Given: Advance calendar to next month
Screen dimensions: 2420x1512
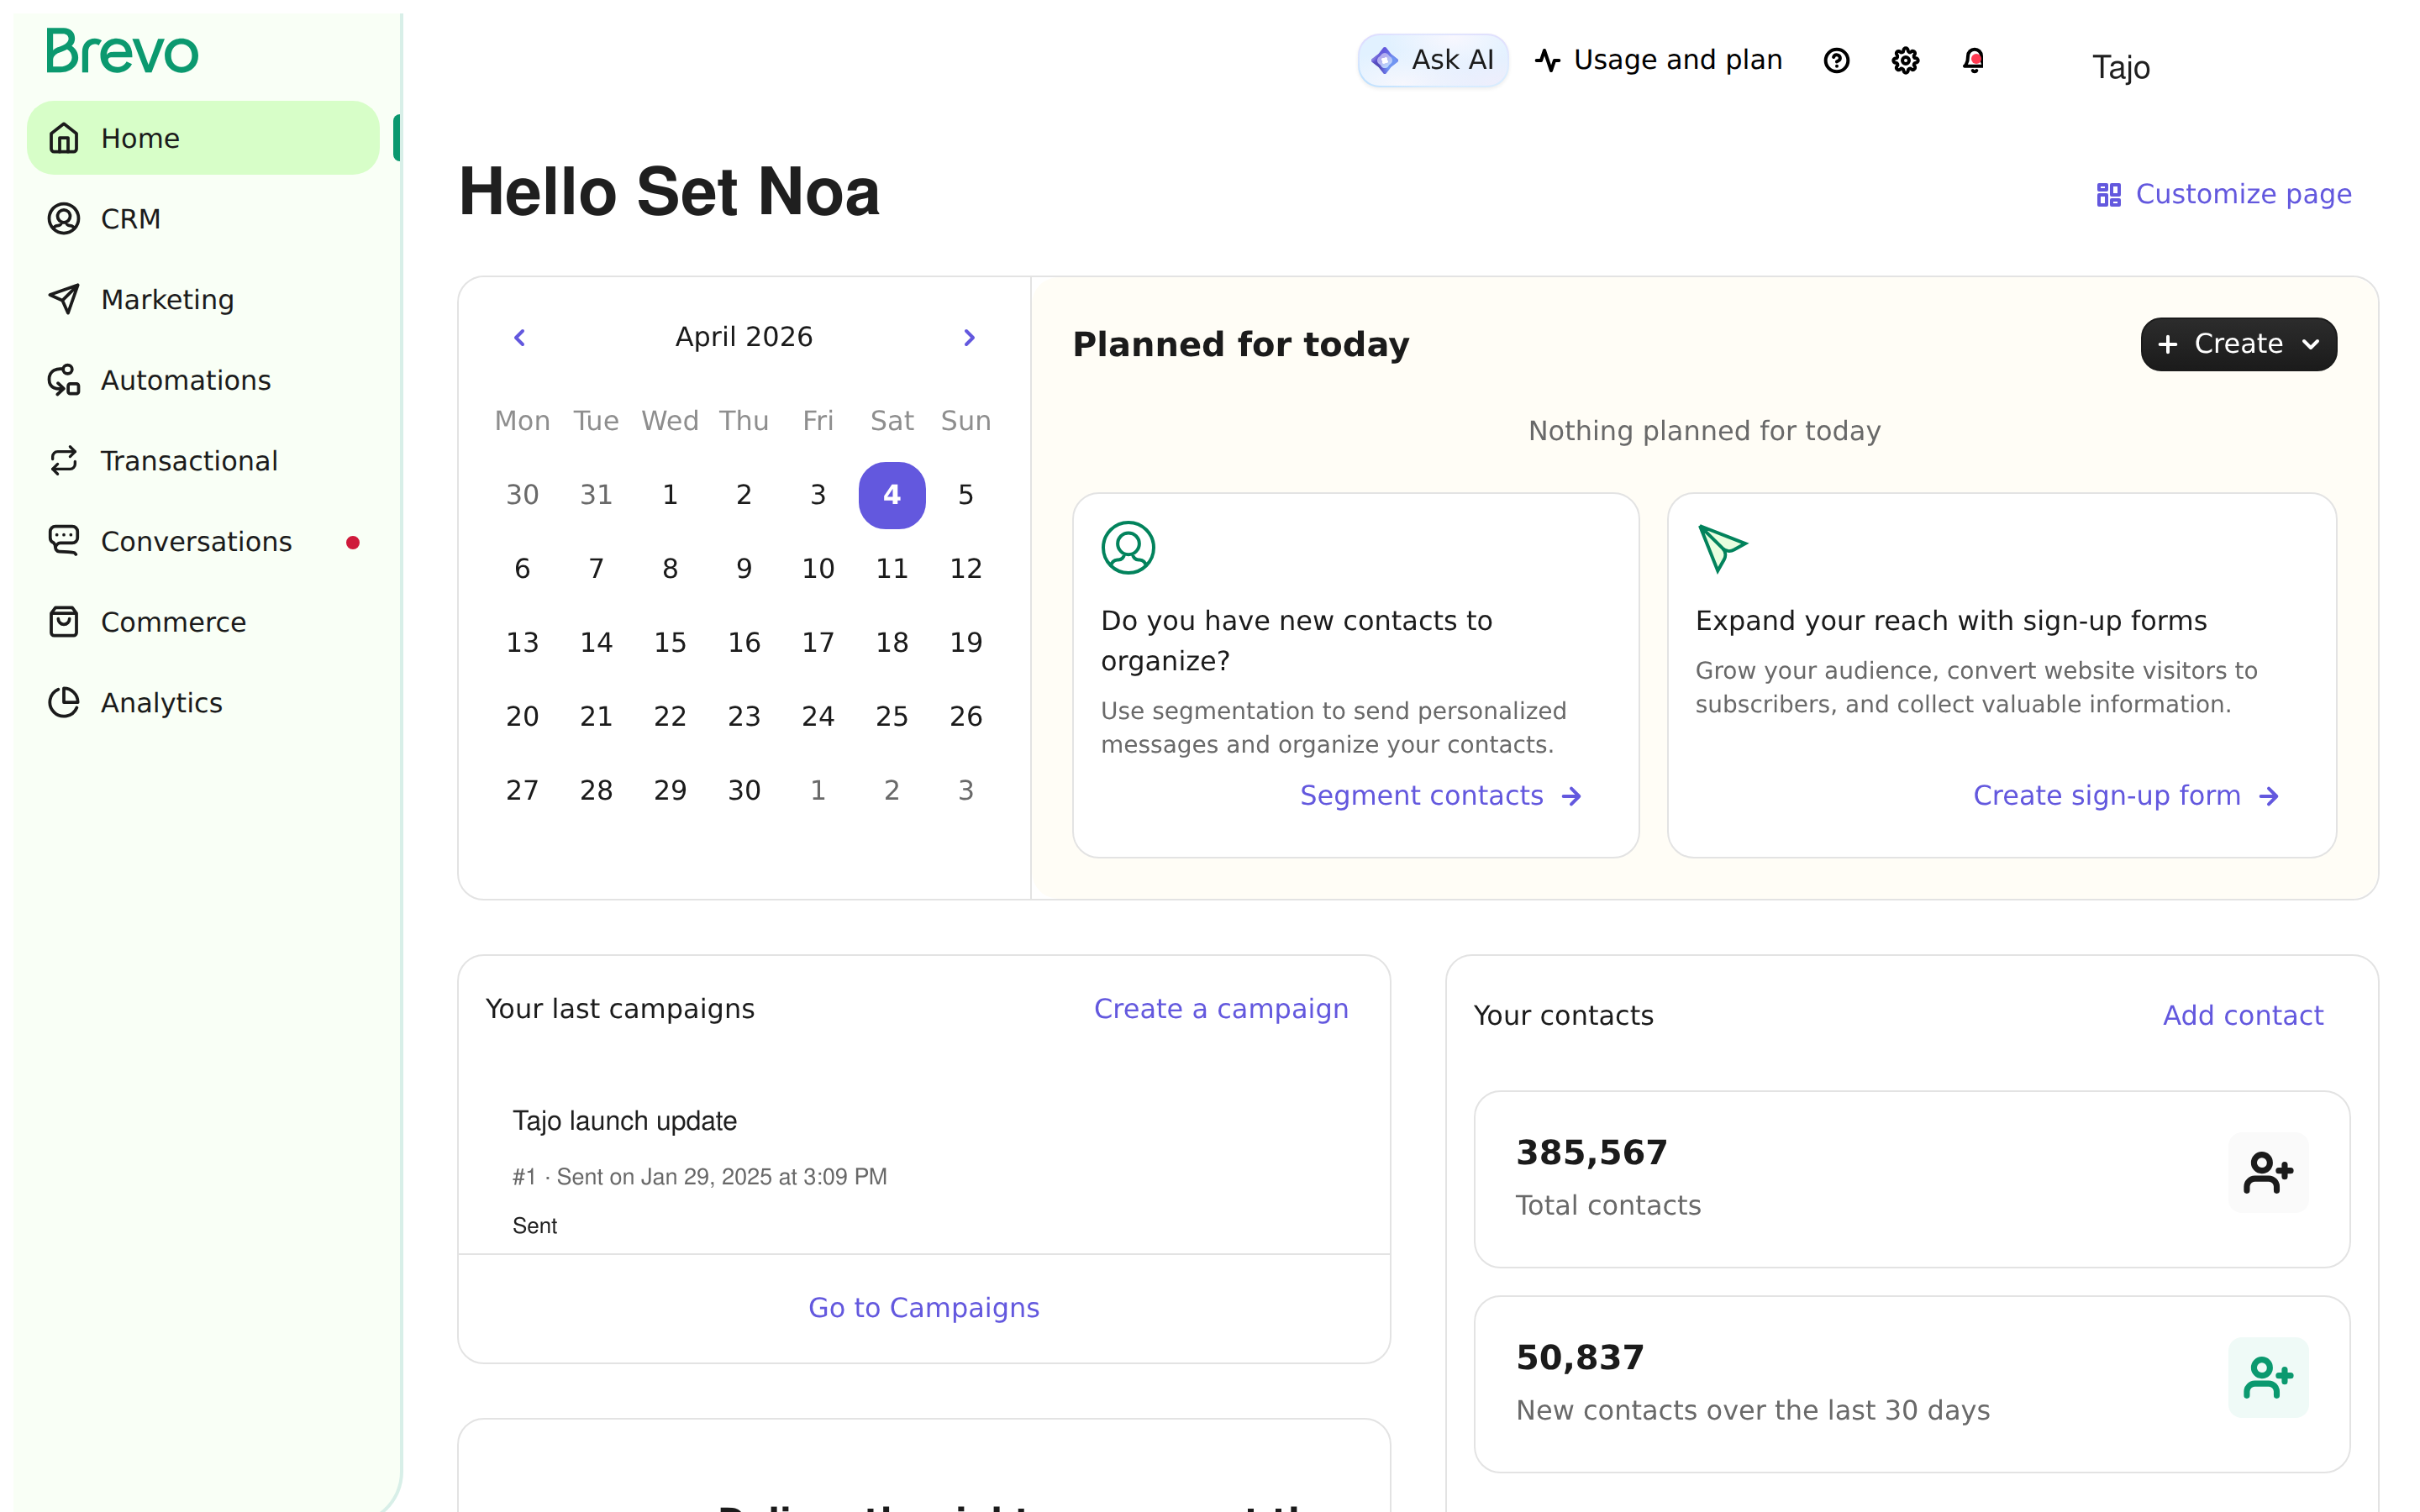Looking at the screenshot, I should click(x=968, y=337).
